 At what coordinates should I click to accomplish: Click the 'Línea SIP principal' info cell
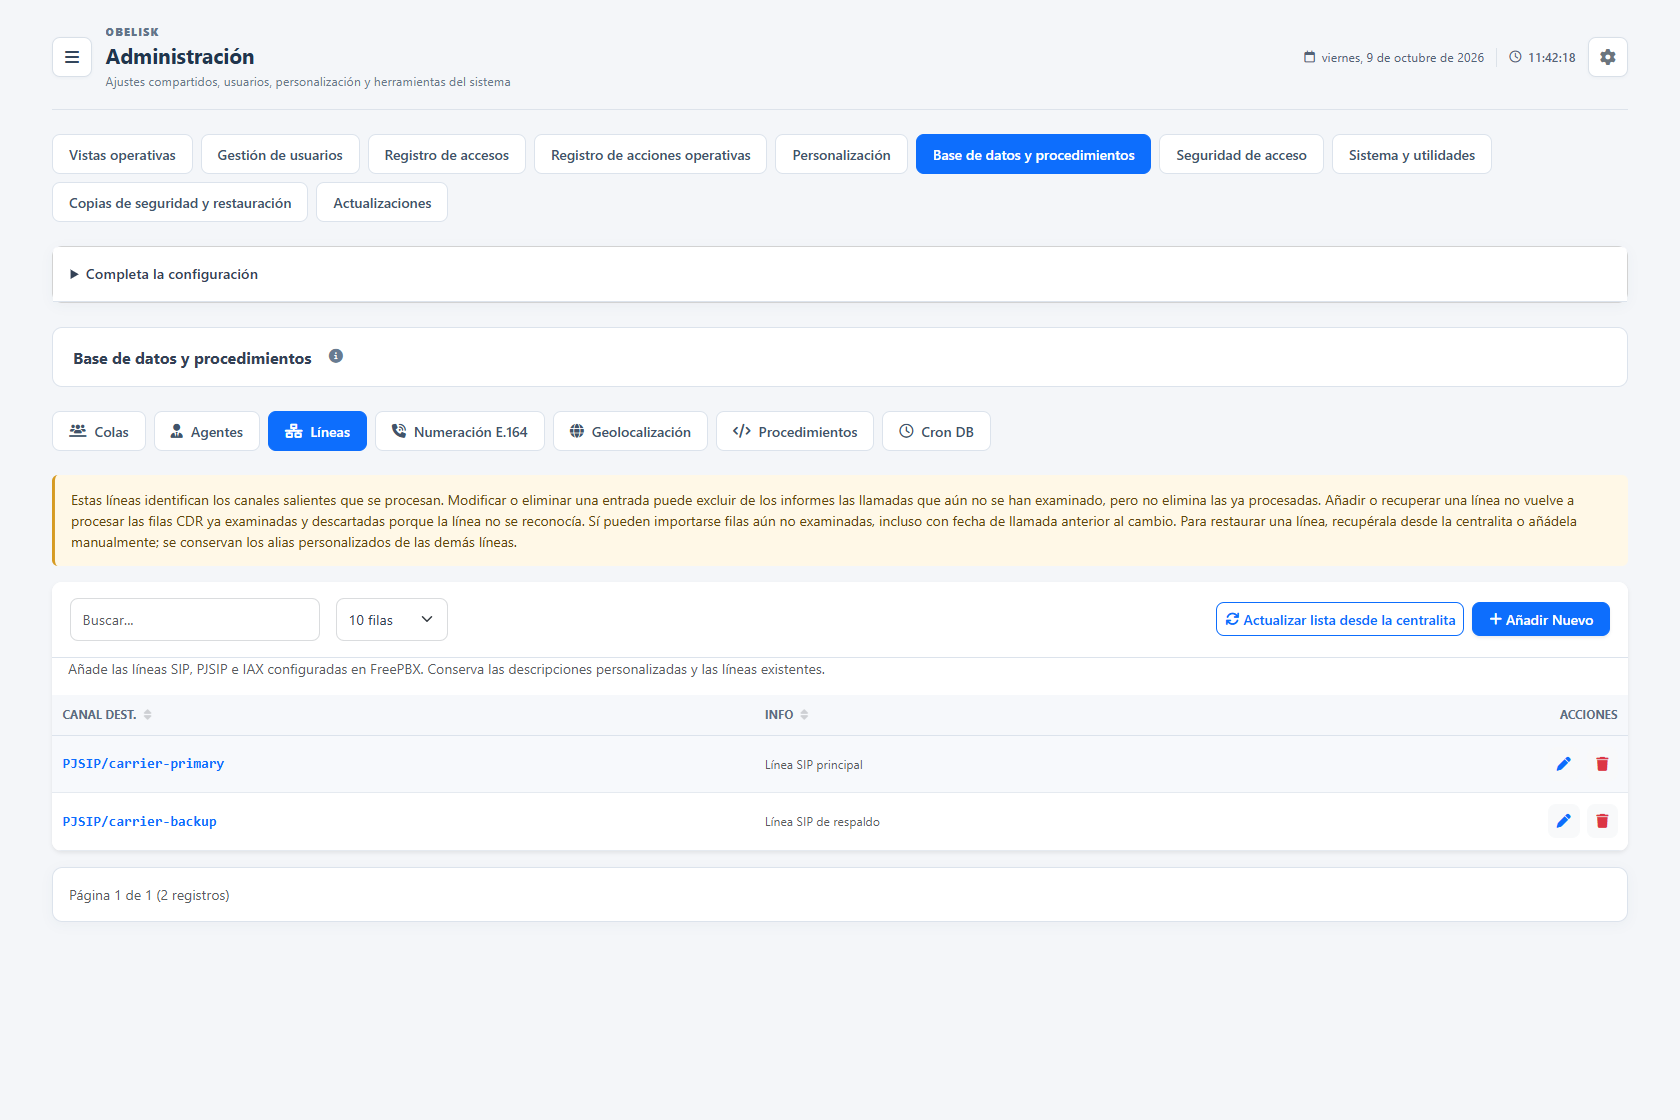(x=813, y=765)
